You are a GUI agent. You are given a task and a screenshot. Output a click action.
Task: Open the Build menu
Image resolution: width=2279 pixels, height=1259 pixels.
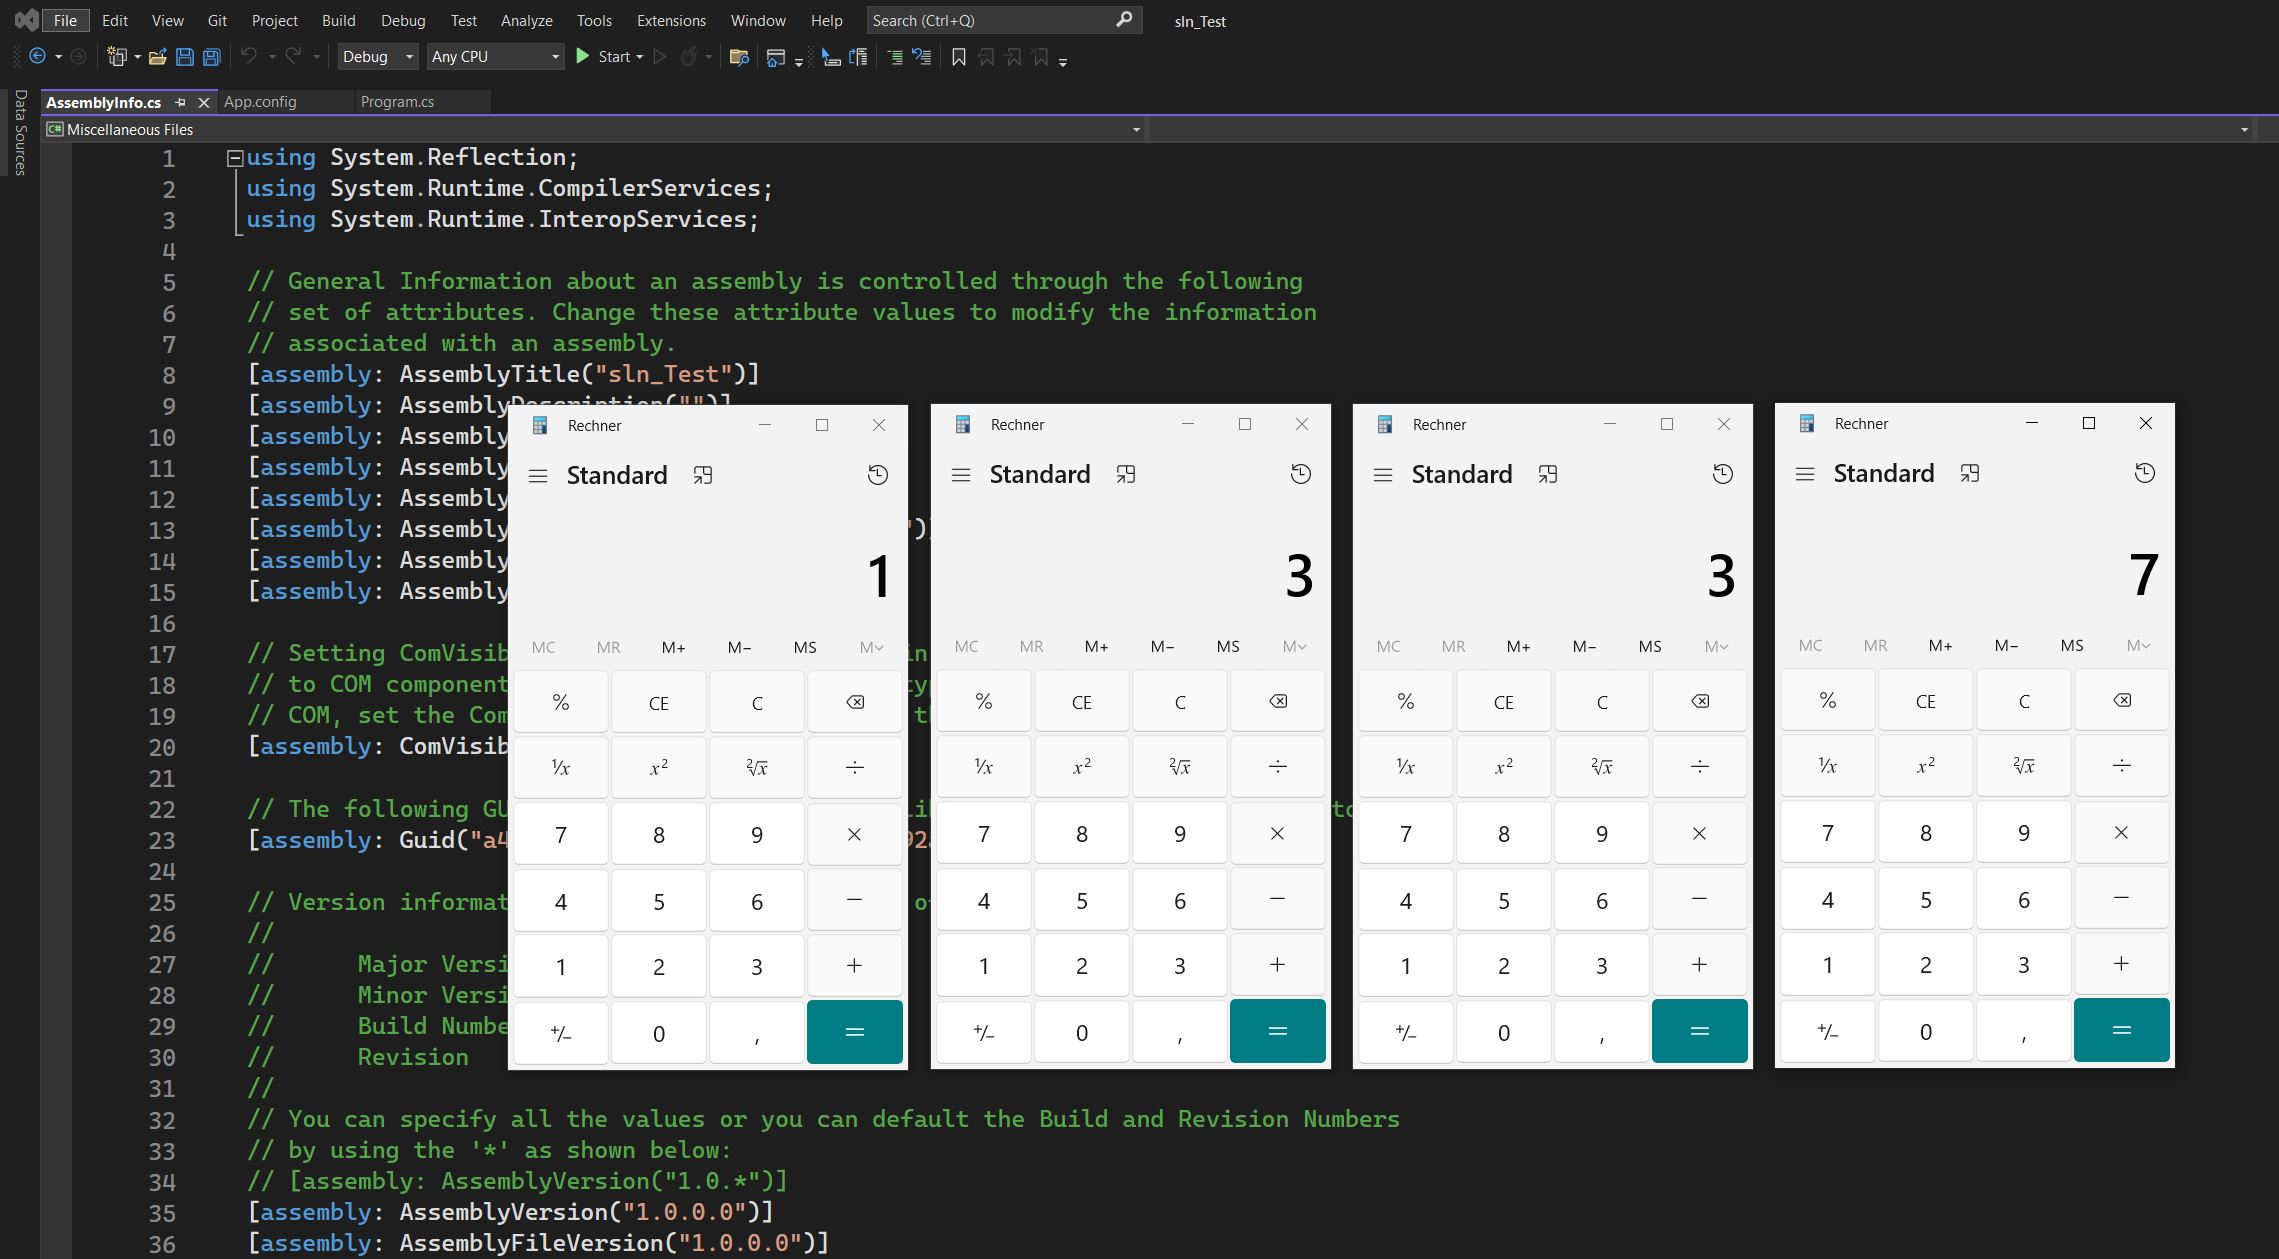tap(338, 20)
